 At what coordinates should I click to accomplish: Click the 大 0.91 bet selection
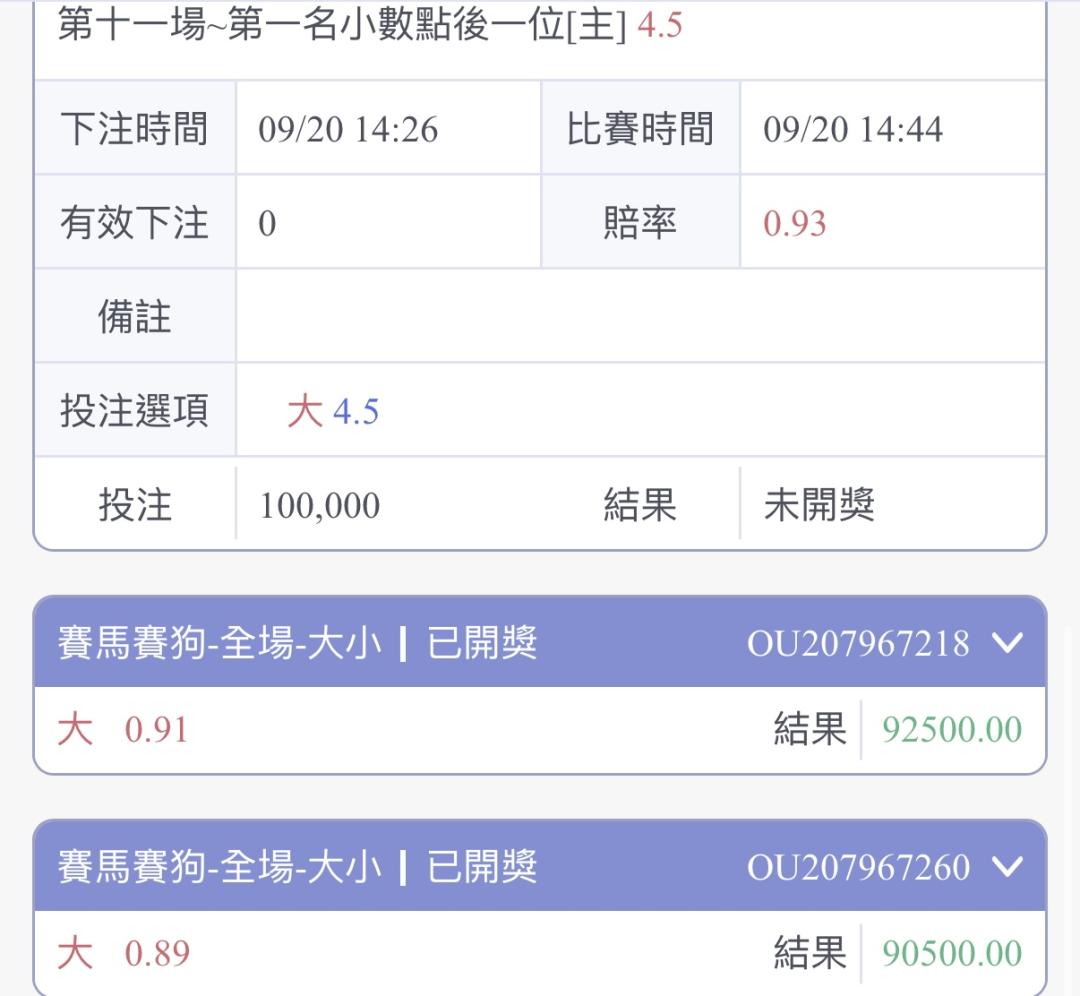tap(123, 729)
